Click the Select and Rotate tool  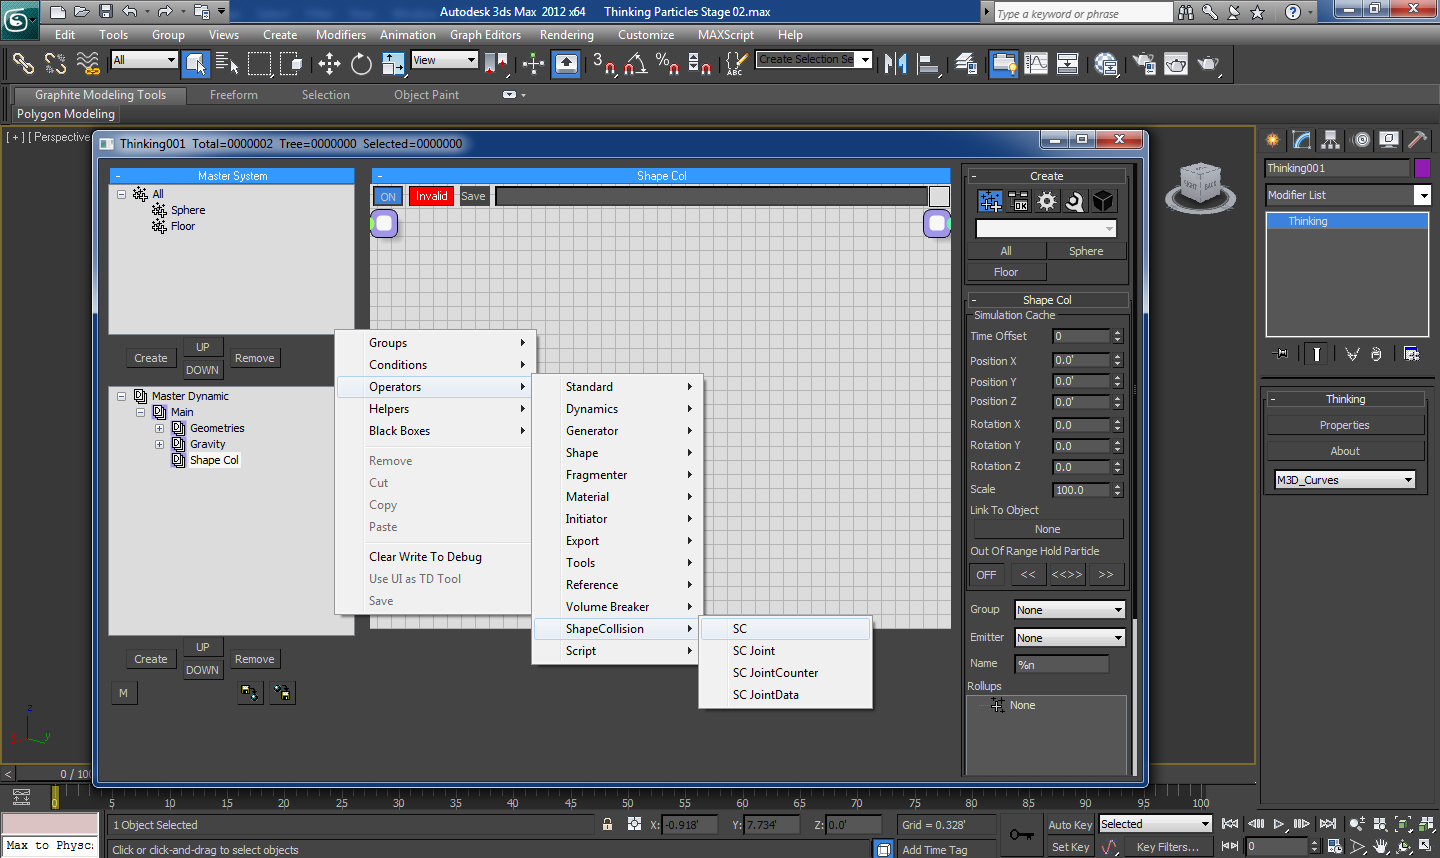pyautogui.click(x=361, y=64)
